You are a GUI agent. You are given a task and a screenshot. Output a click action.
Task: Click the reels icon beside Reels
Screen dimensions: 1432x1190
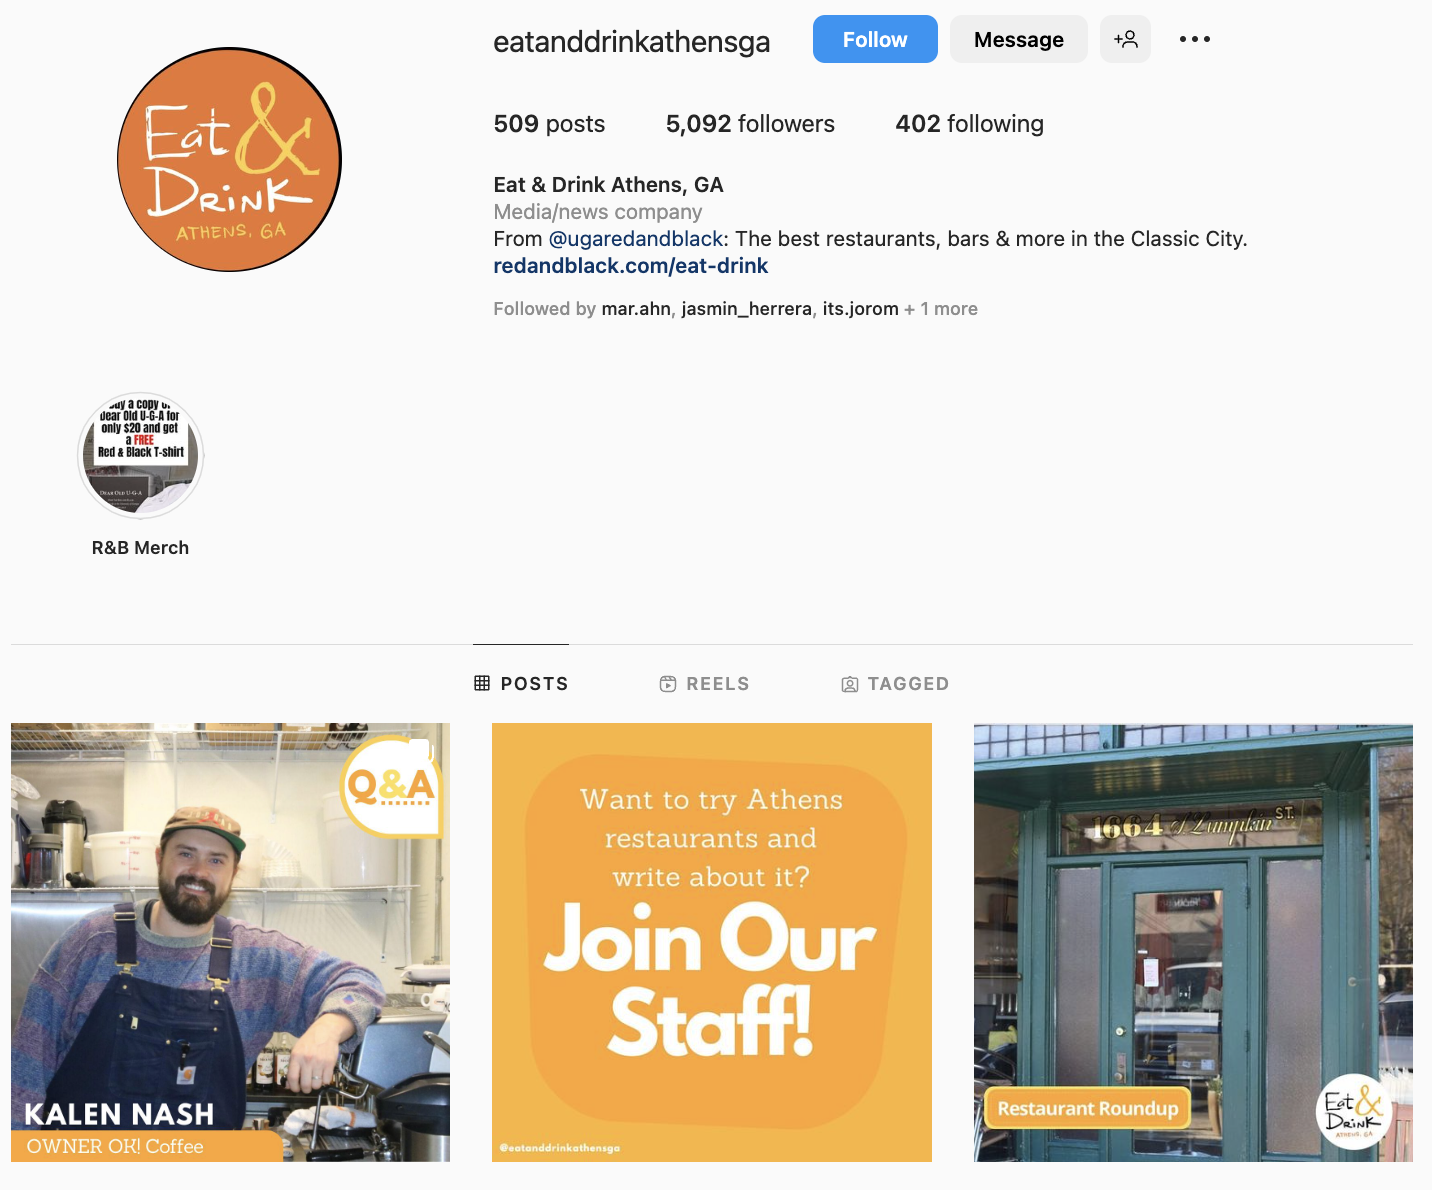(x=668, y=684)
